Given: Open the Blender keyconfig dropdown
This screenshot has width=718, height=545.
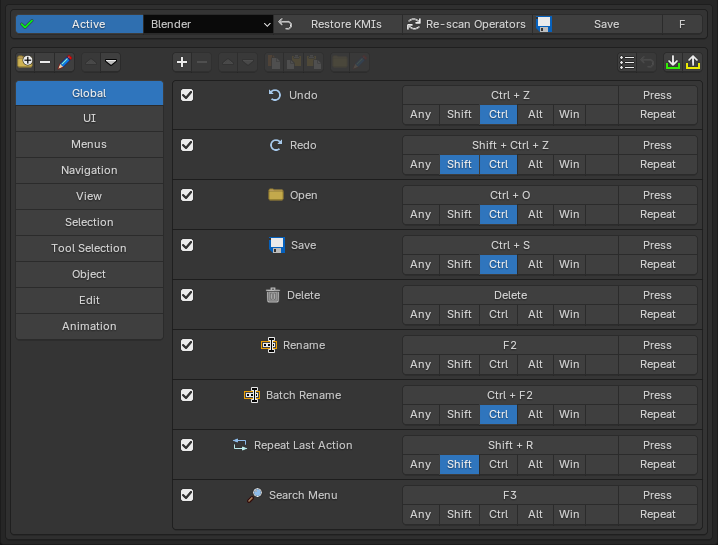Looking at the screenshot, I should [208, 24].
